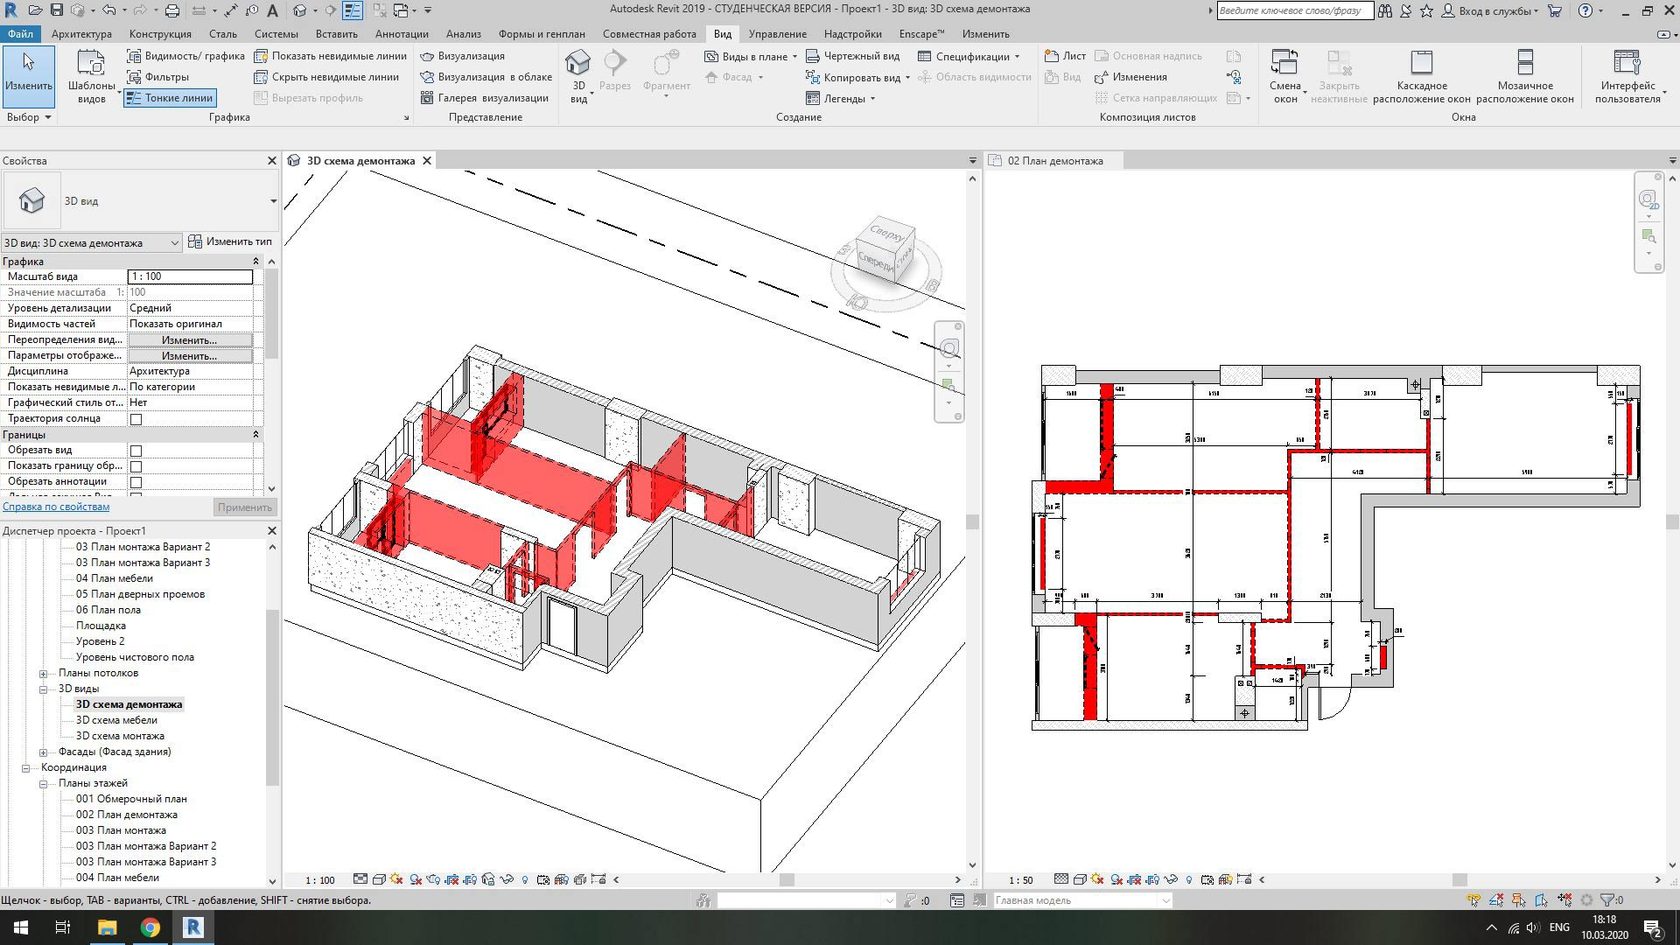Click Смена окон switch windows
1680x945 pixels.
tap(1285, 77)
